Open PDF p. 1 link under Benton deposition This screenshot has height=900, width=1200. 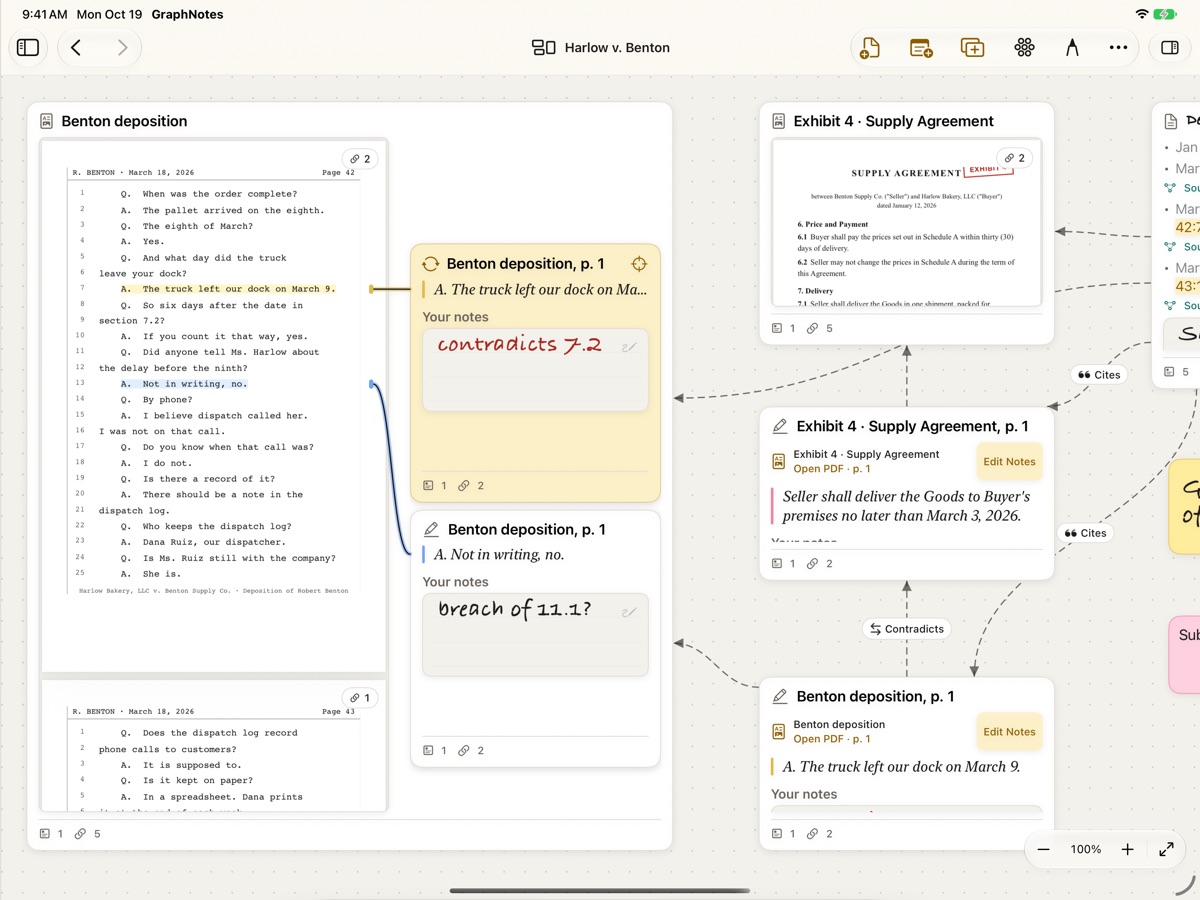click(x=832, y=739)
